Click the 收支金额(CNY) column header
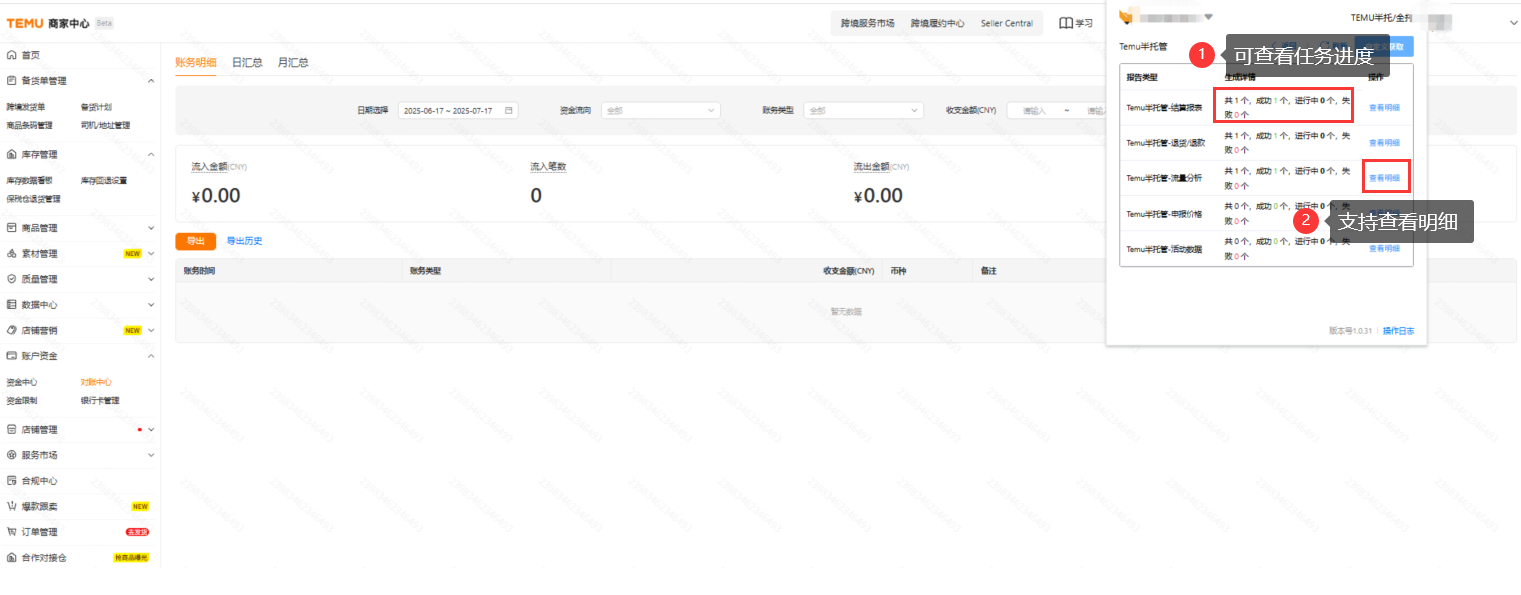 click(x=849, y=271)
